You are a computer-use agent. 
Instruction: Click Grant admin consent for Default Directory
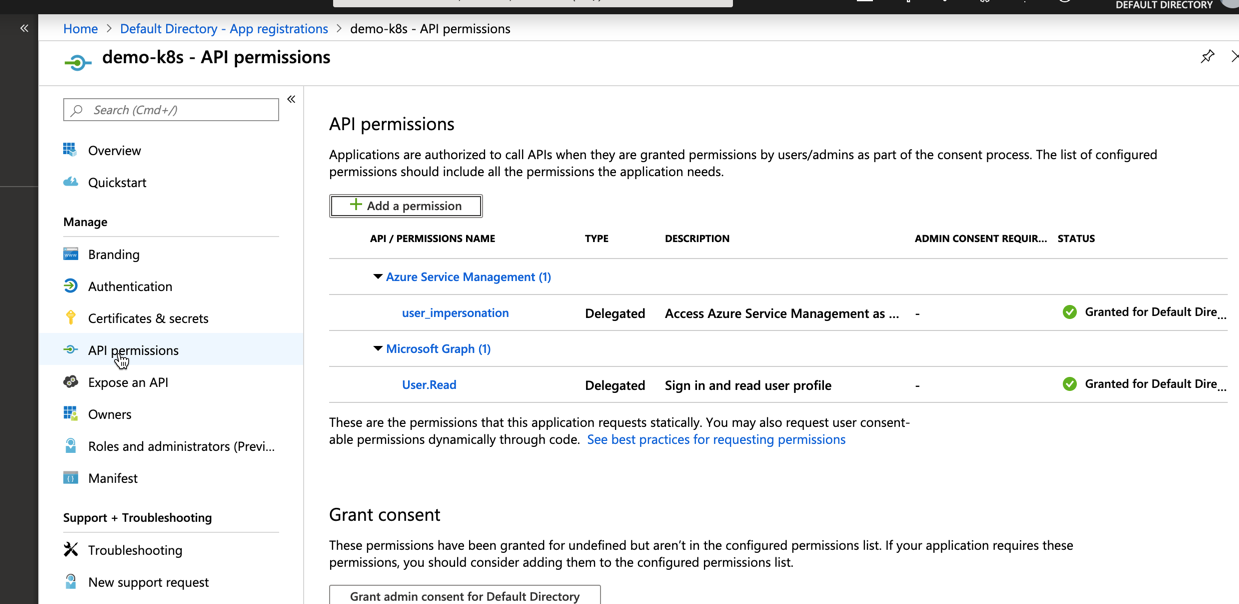[464, 595]
